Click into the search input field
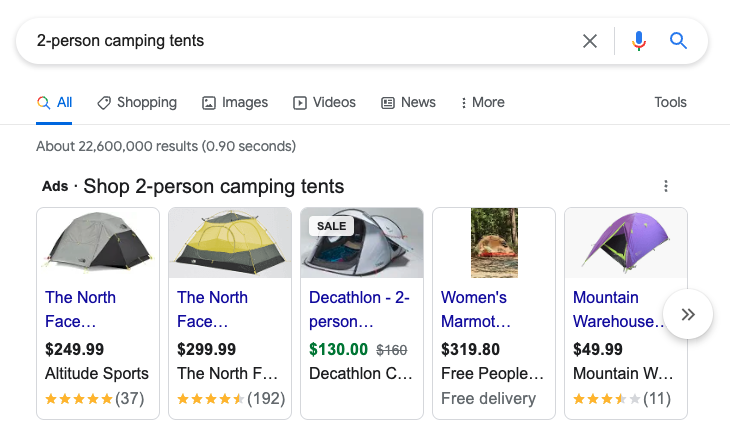The width and height of the screenshot is (730, 448). pyautogui.click(x=300, y=41)
